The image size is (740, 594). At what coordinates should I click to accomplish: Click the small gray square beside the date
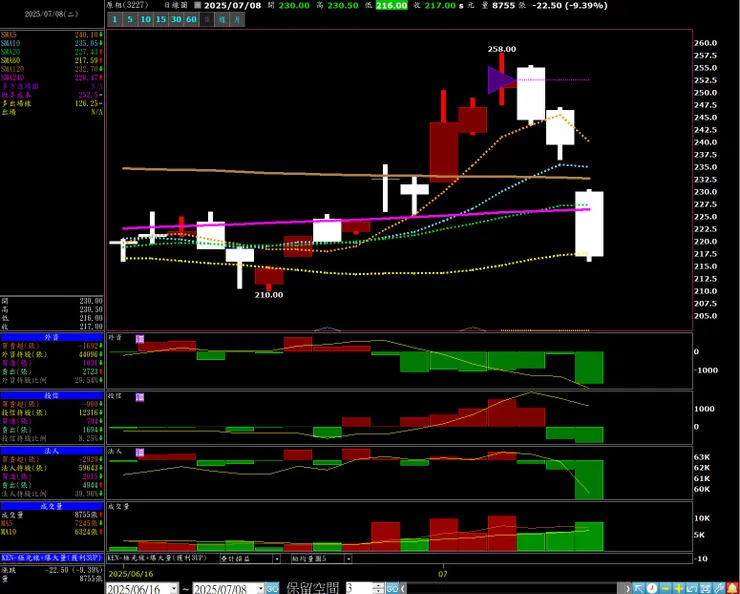(197, 6)
